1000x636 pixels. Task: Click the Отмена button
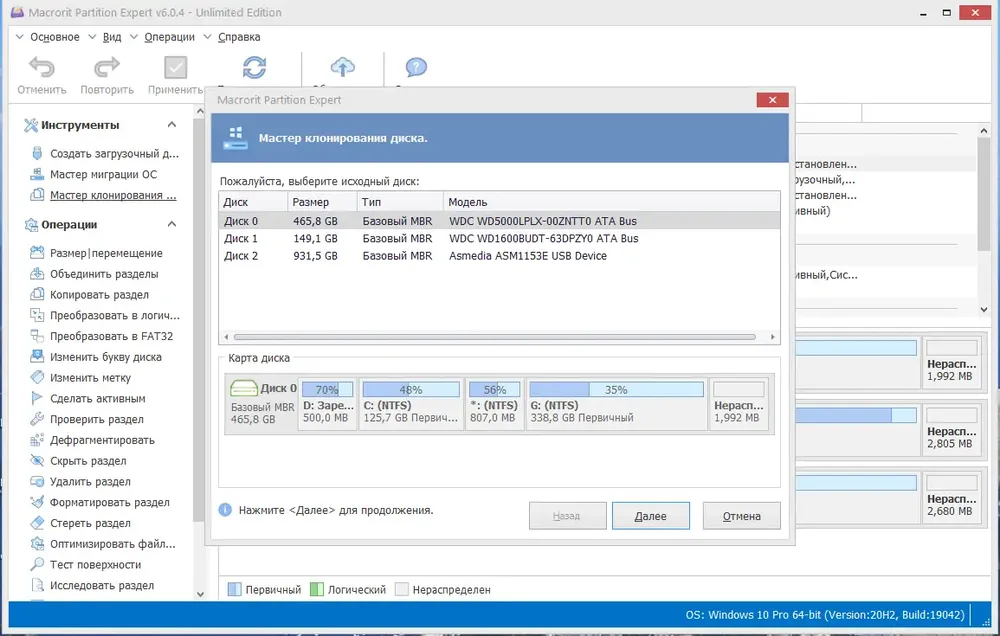click(742, 516)
